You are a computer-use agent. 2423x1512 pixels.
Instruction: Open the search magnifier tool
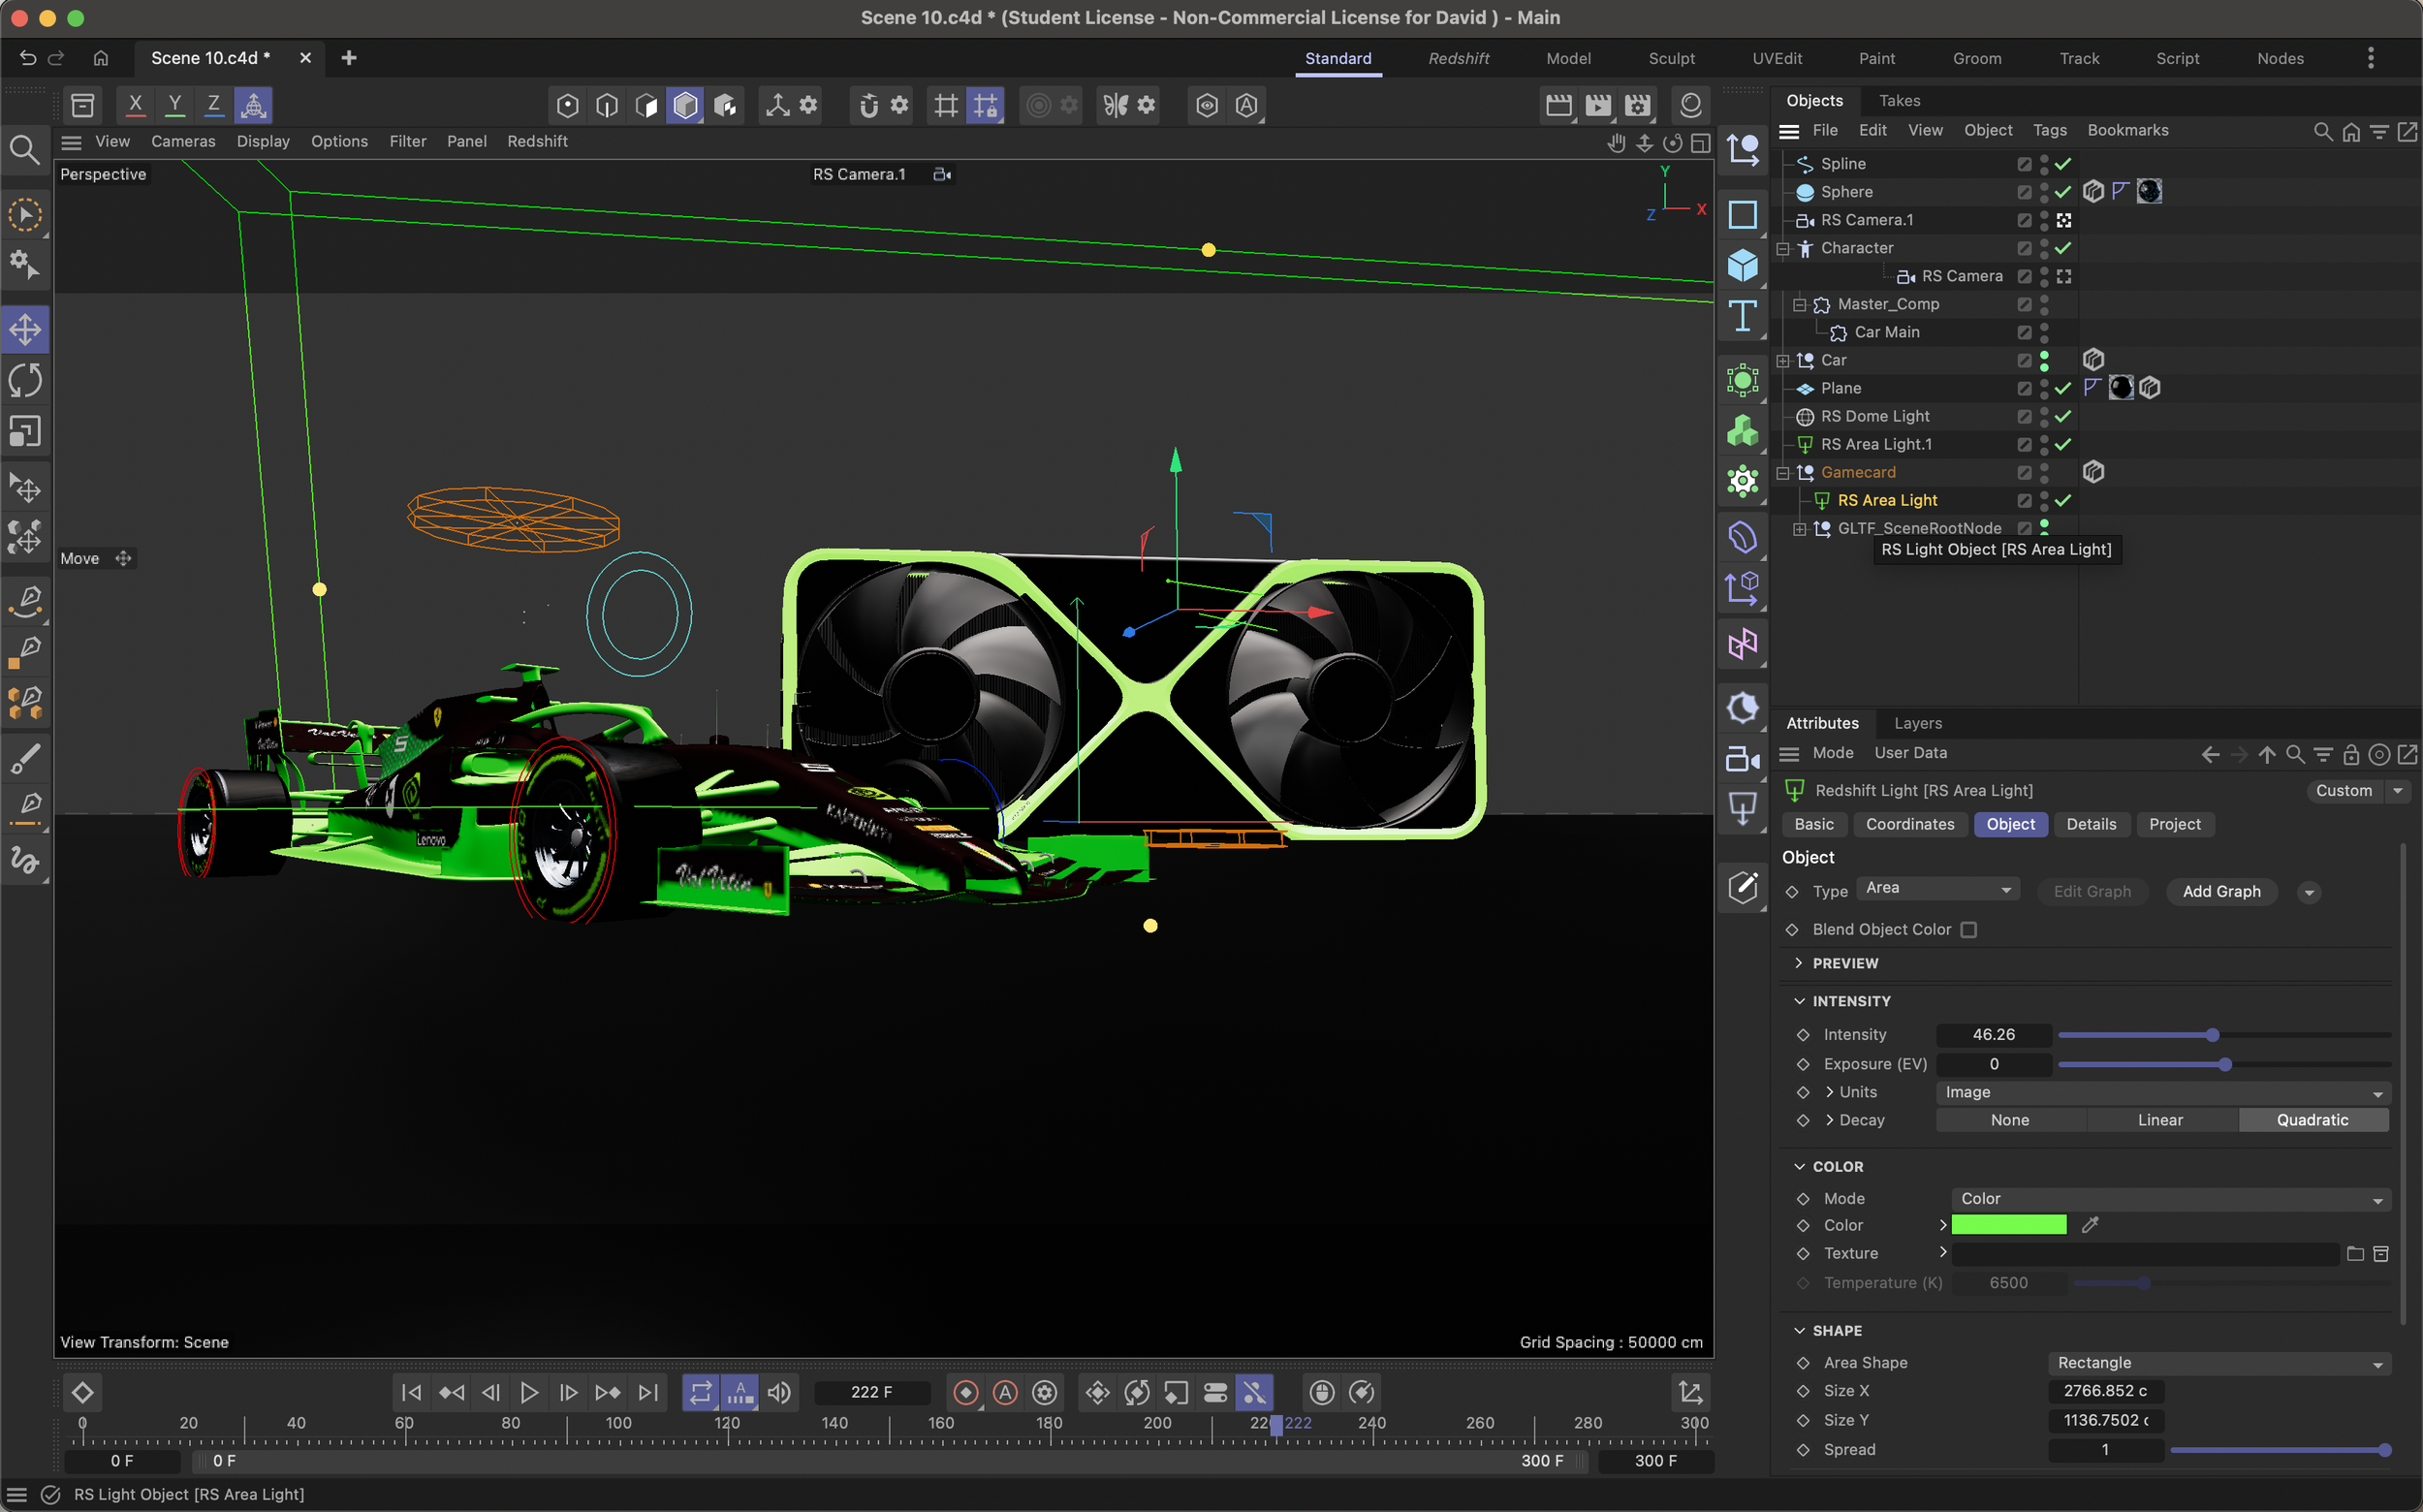pyautogui.click(x=24, y=150)
